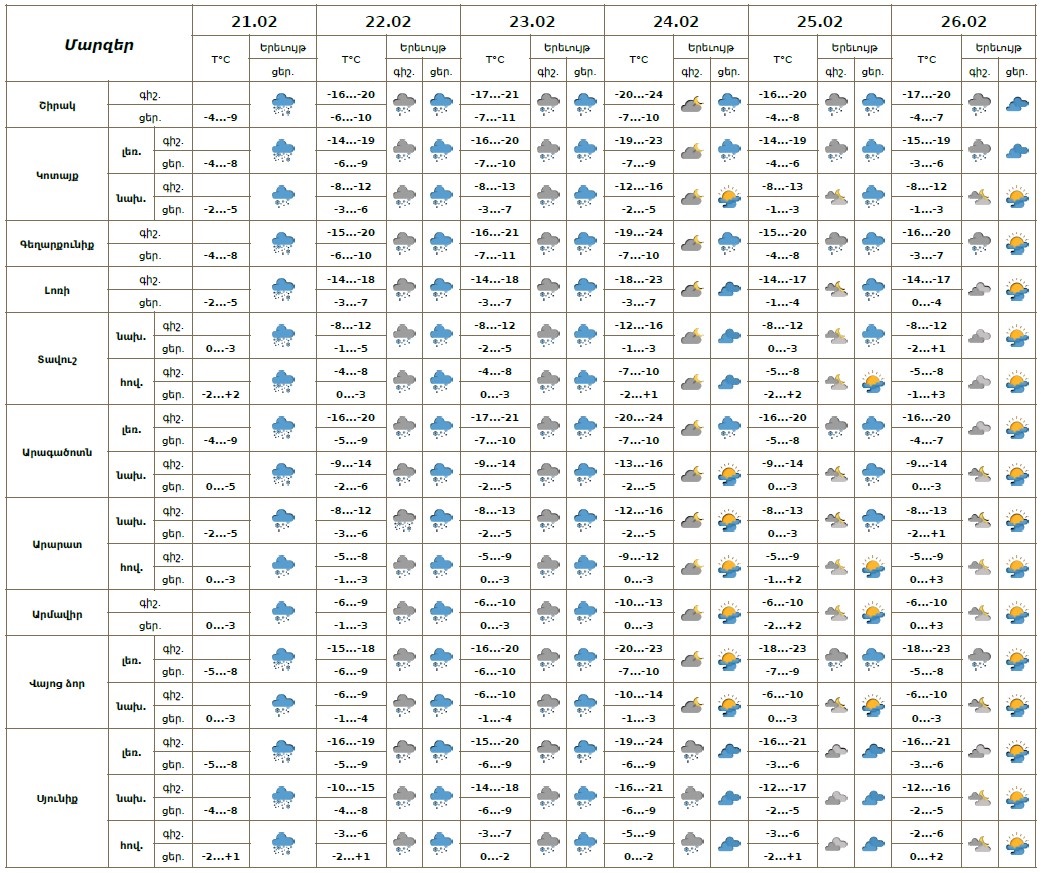Image resolution: width=1043 pixels, height=873 pixels.
Task: Click the Արմավիր region name
Action: click(58, 612)
